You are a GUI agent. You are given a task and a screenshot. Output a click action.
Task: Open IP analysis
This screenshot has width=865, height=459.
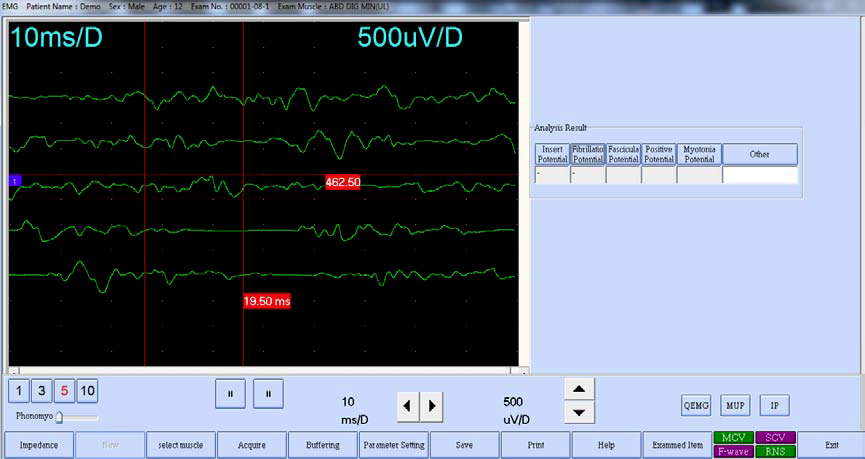(x=775, y=405)
